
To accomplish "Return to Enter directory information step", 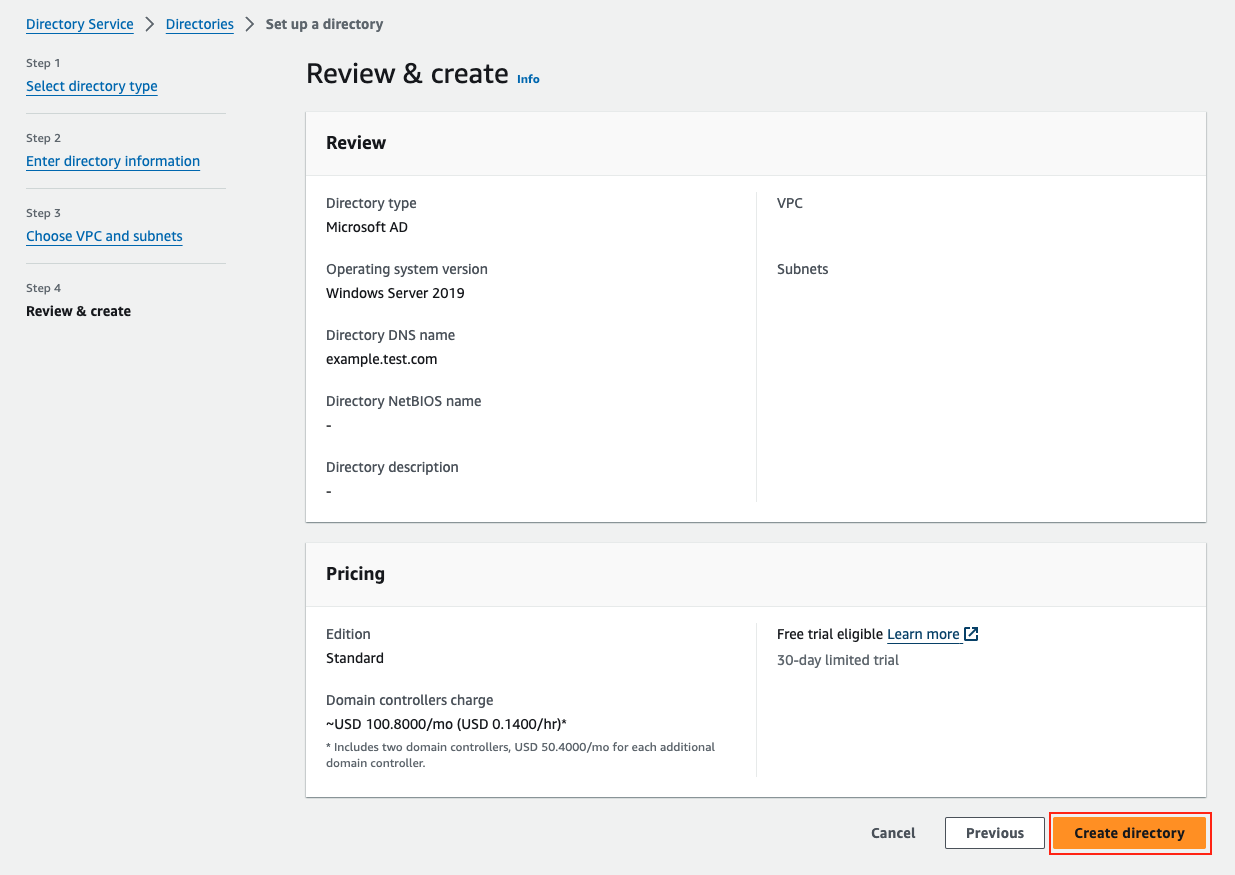I will [113, 161].
